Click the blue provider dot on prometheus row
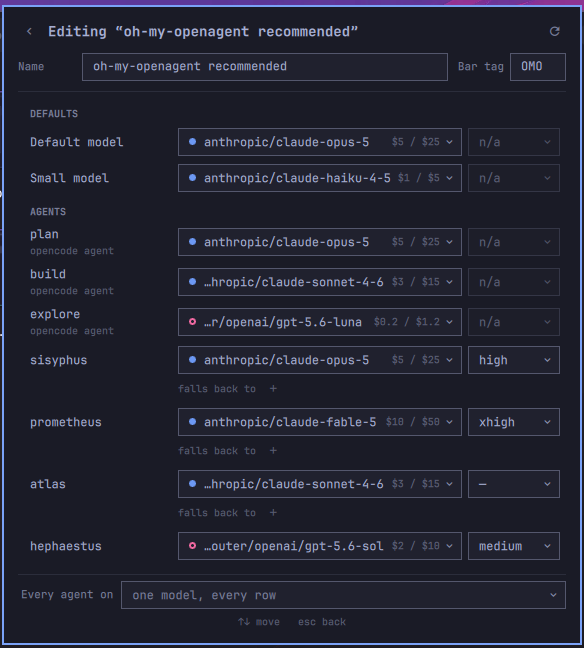Image resolution: width=584 pixels, height=648 pixels. point(192,422)
